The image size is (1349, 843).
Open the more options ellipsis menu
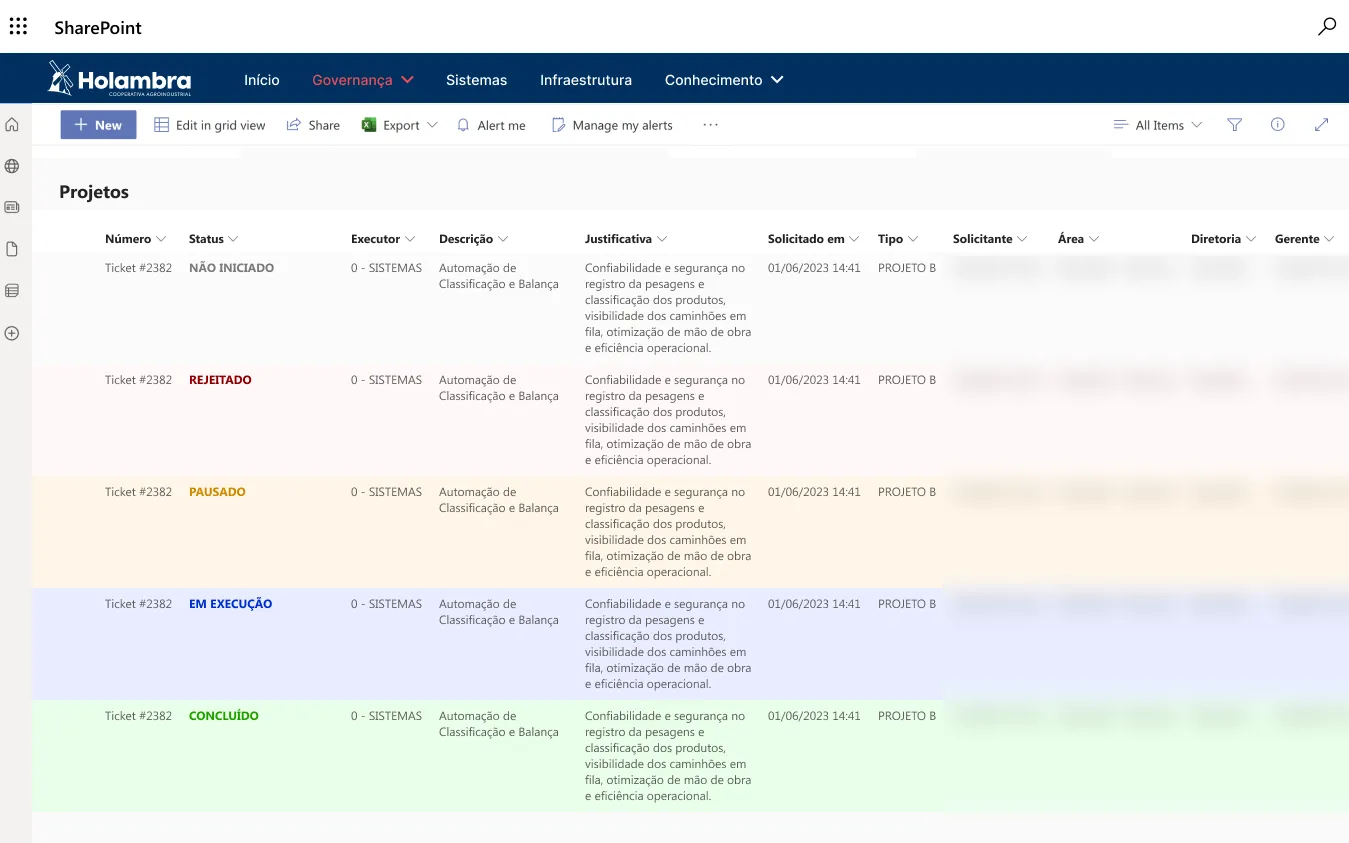point(711,125)
